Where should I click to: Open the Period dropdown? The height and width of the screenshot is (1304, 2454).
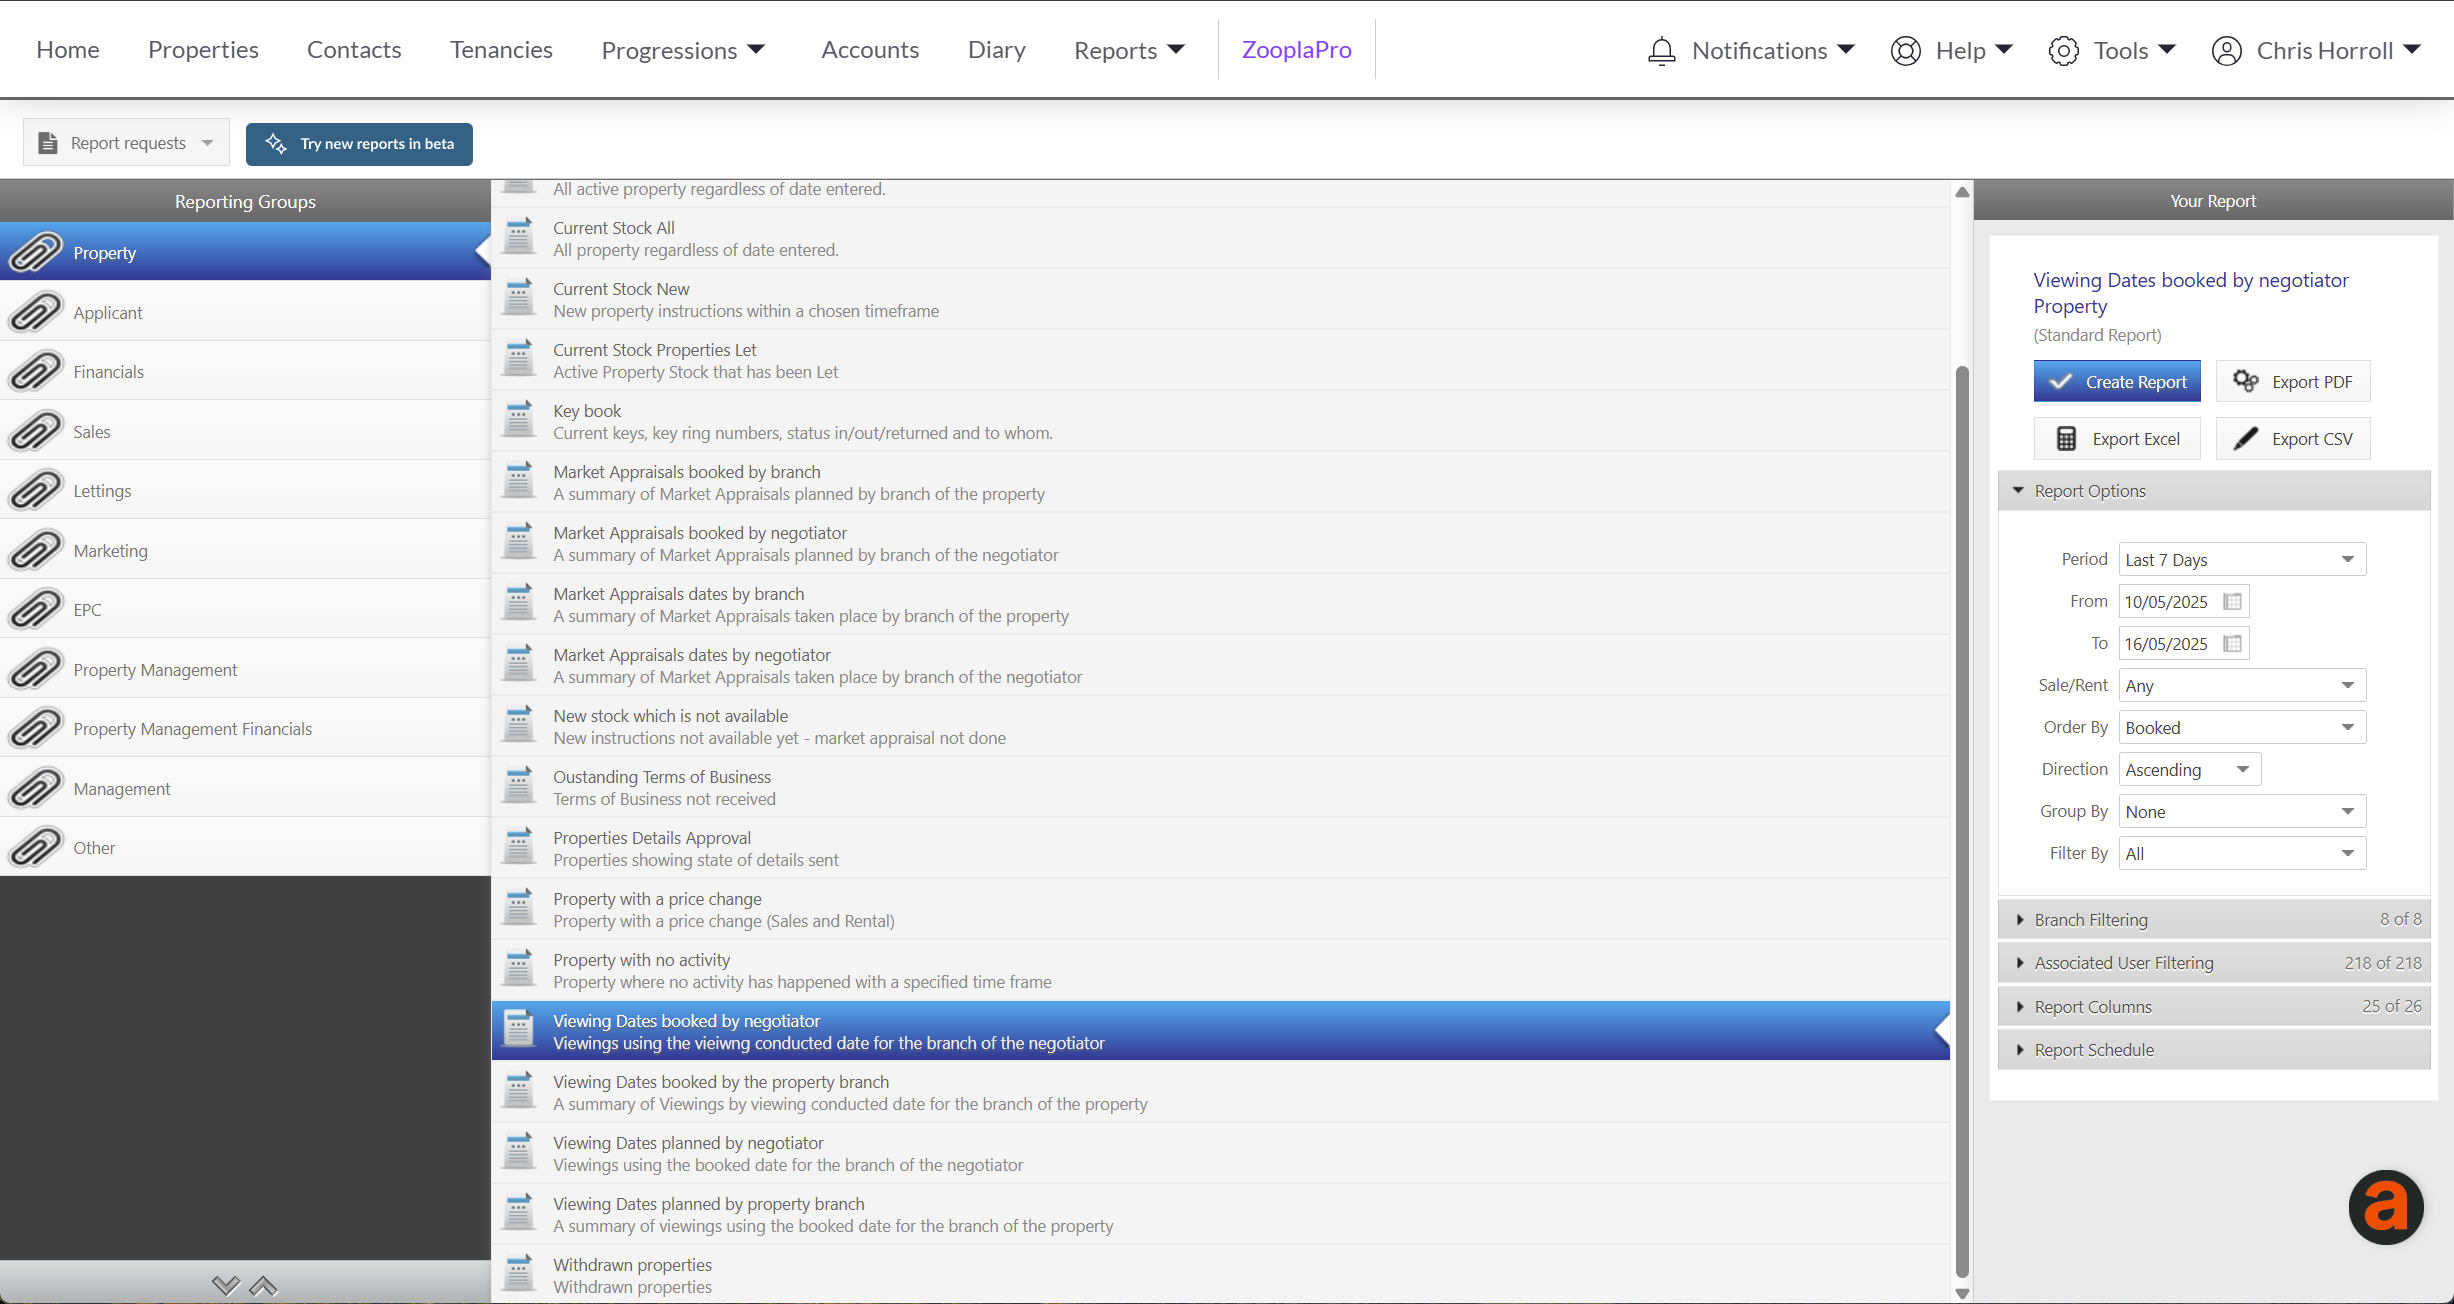(x=2242, y=559)
